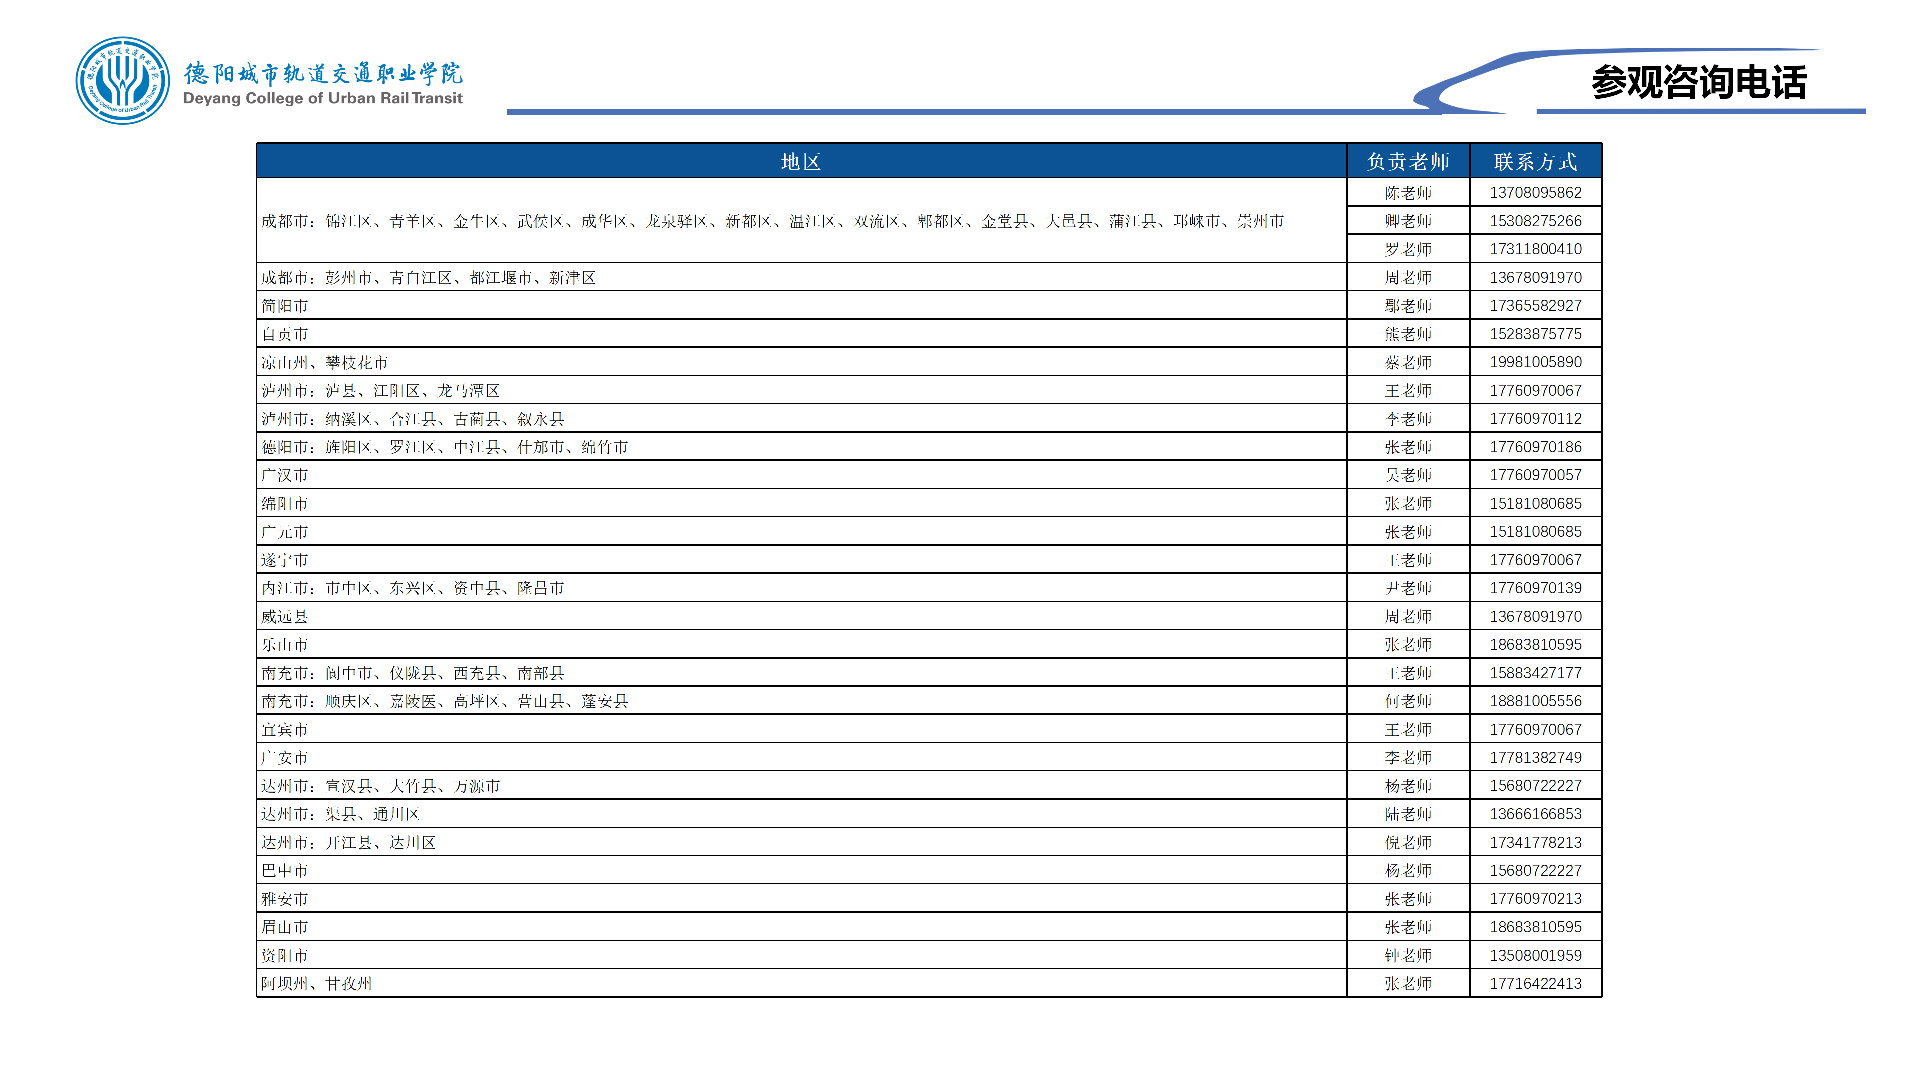Image resolution: width=1920 pixels, height=1080 pixels.
Task: Select the 巴中市 region cell
Action: click(x=285, y=871)
